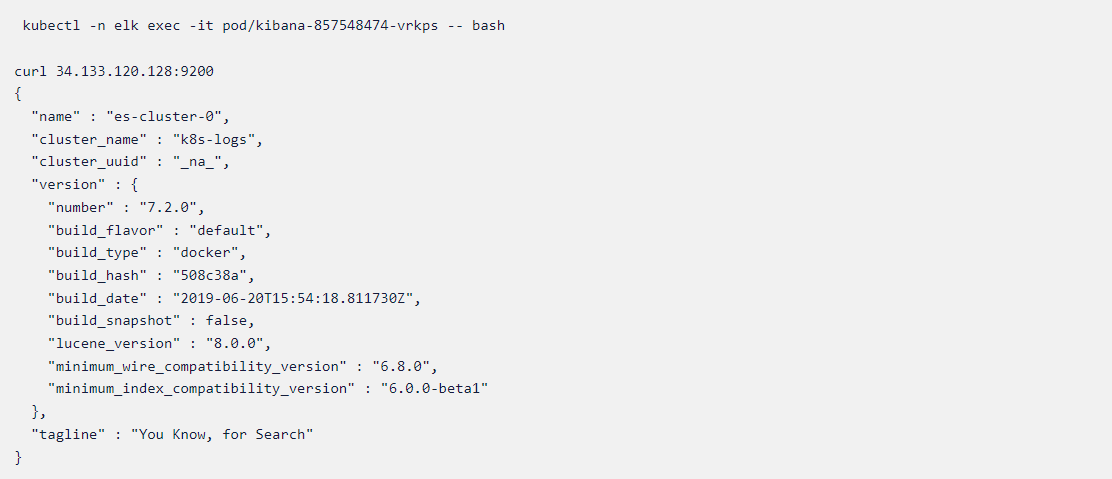Select the build_hash "508c38a" value
1112x479 pixels.
click(x=218, y=276)
